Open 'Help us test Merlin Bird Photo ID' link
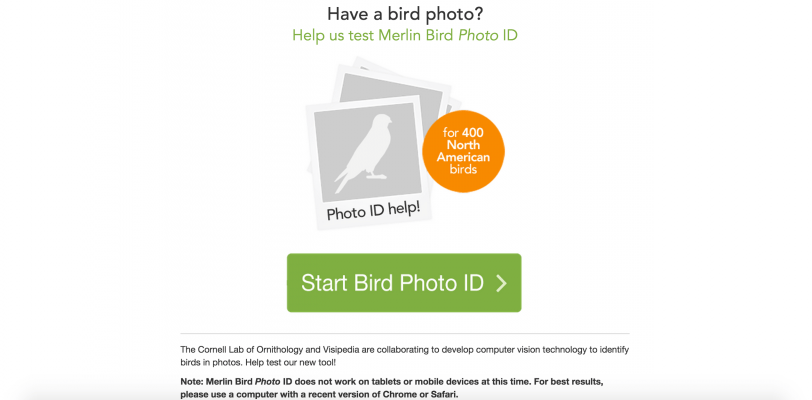The width and height of the screenshot is (812, 400). [405, 36]
